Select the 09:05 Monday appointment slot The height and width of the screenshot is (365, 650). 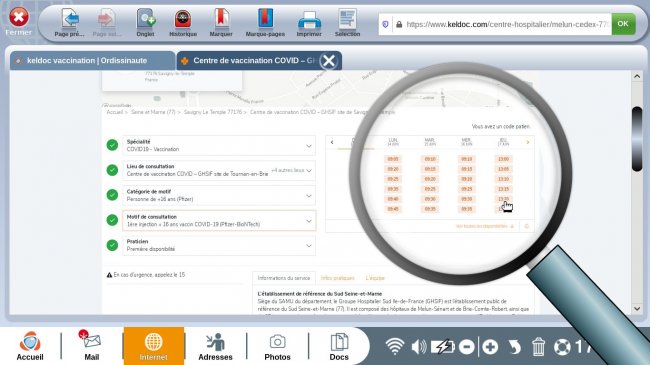click(393, 159)
